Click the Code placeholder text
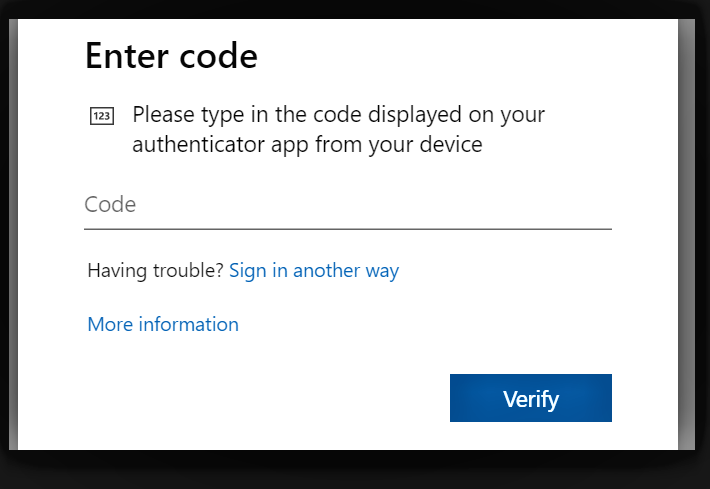 [x=110, y=205]
